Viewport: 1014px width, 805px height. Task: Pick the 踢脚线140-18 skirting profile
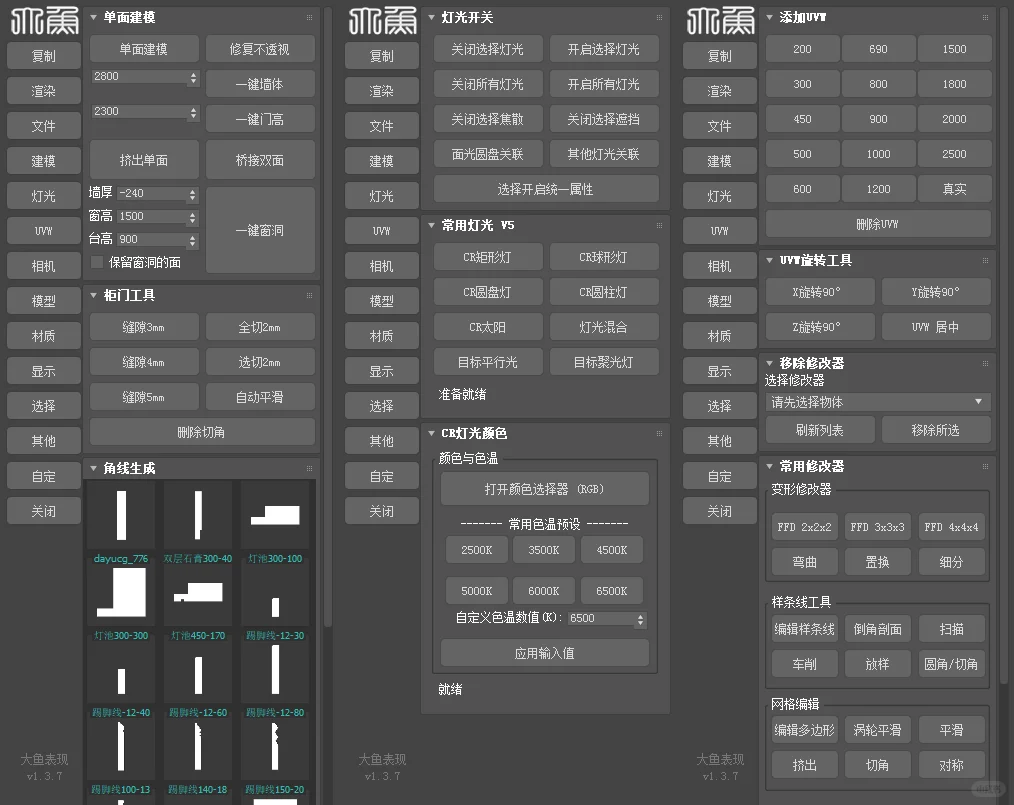click(x=198, y=746)
